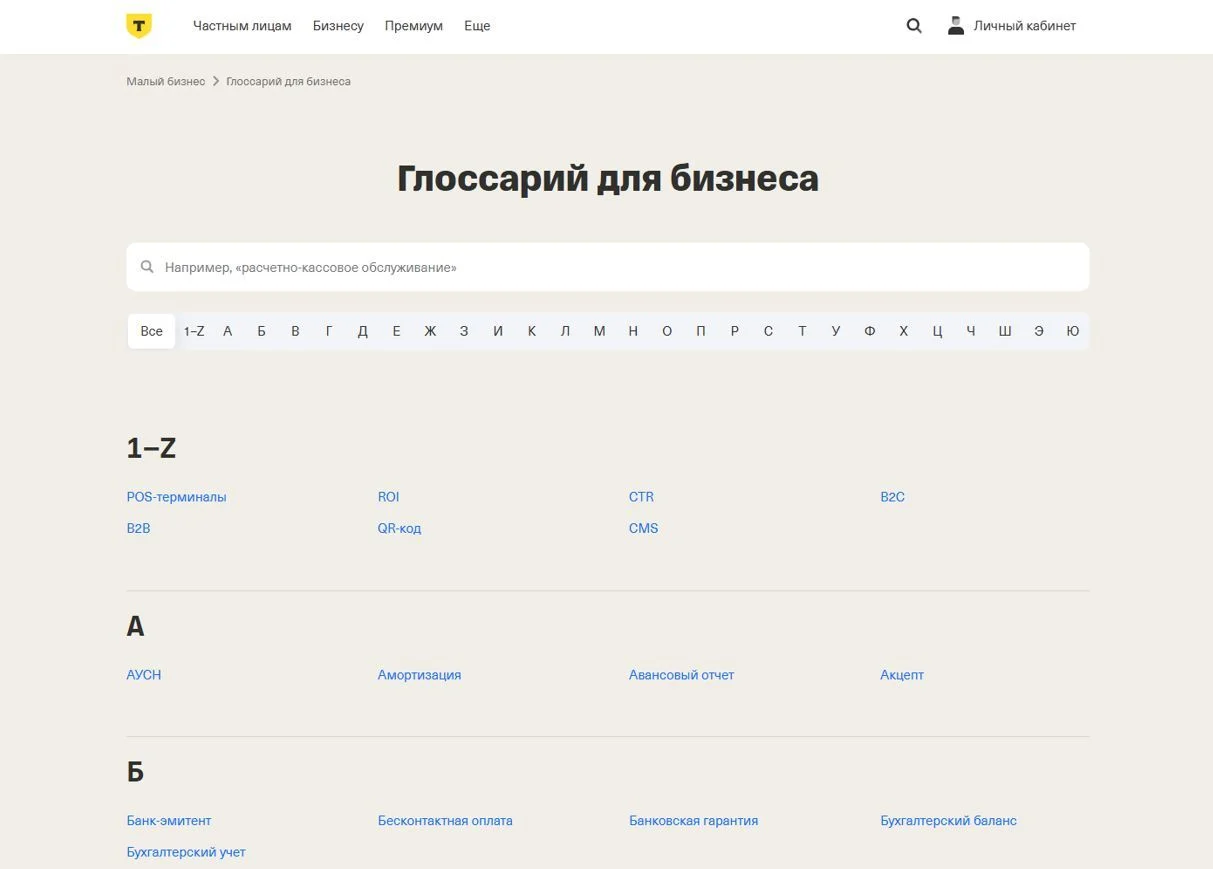
Task: Open the CMS term
Action: 643,528
